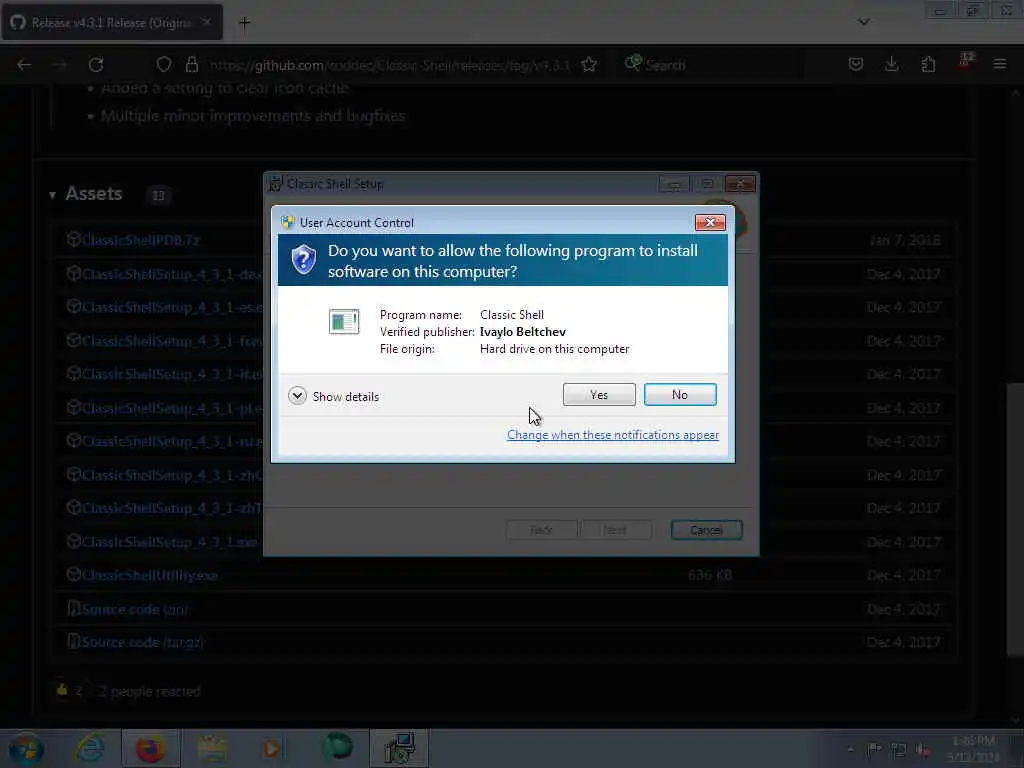Click the thumbs up reaction emoji
This screenshot has width=1024, height=768.
62,690
